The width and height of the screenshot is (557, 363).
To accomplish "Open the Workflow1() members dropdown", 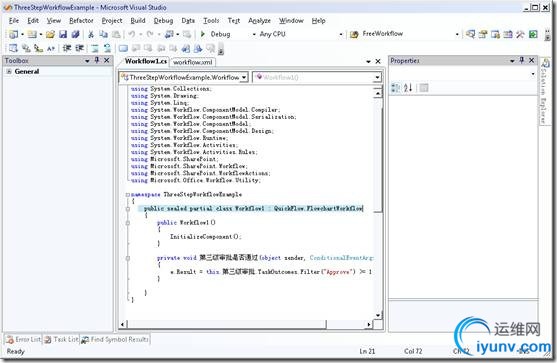I will (x=377, y=77).
